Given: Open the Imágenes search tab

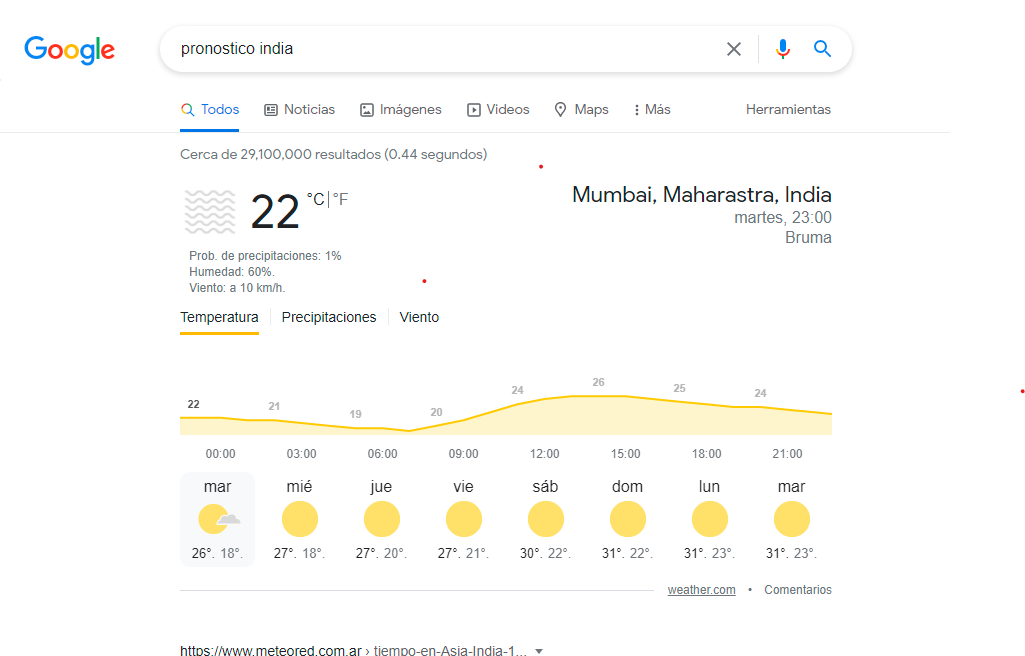Looking at the screenshot, I should tap(401, 110).
